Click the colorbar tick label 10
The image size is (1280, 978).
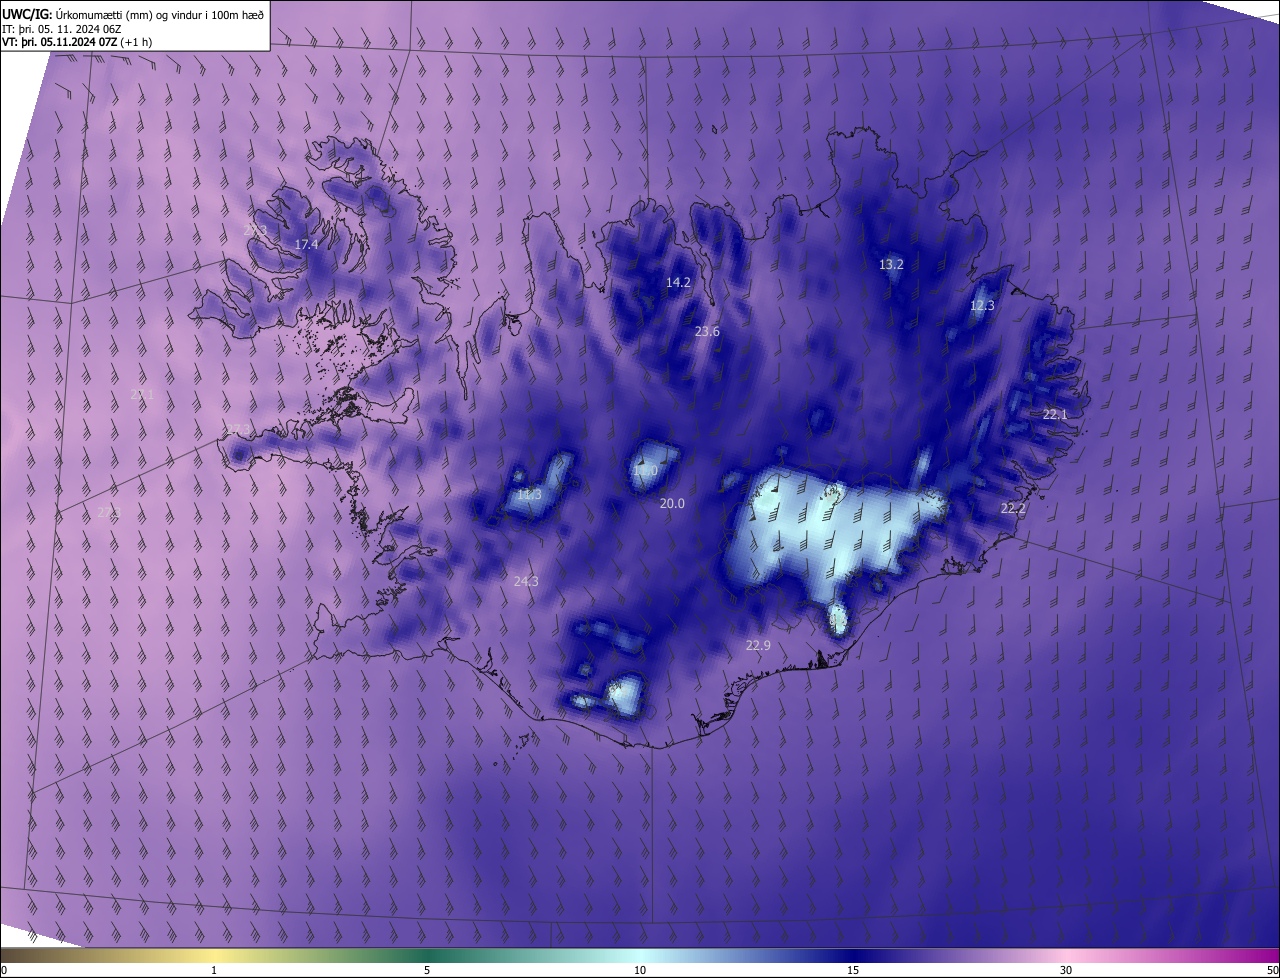(640, 970)
